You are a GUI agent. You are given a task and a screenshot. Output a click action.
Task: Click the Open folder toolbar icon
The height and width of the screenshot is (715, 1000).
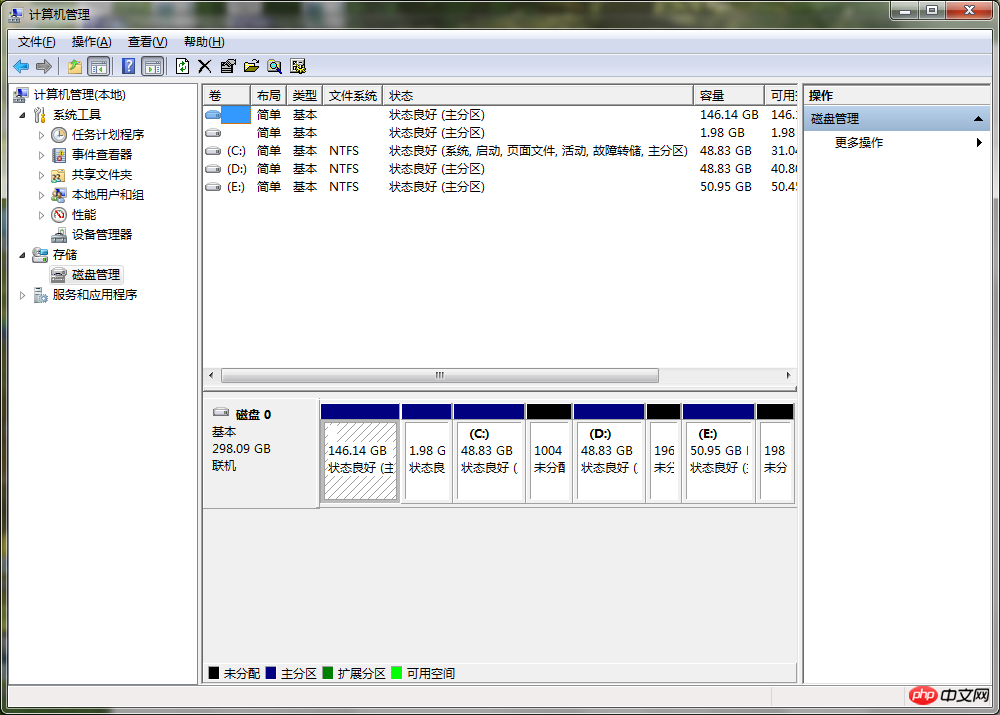click(251, 66)
